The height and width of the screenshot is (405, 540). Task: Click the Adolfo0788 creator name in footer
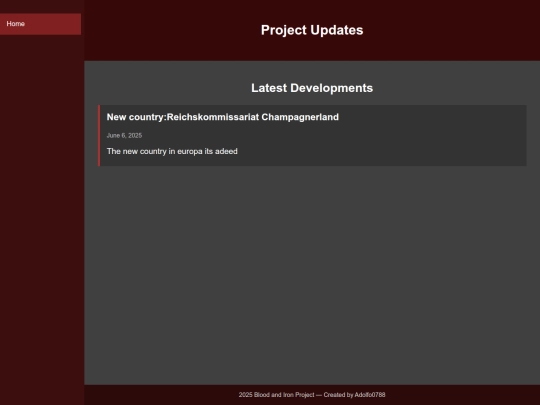pos(370,395)
